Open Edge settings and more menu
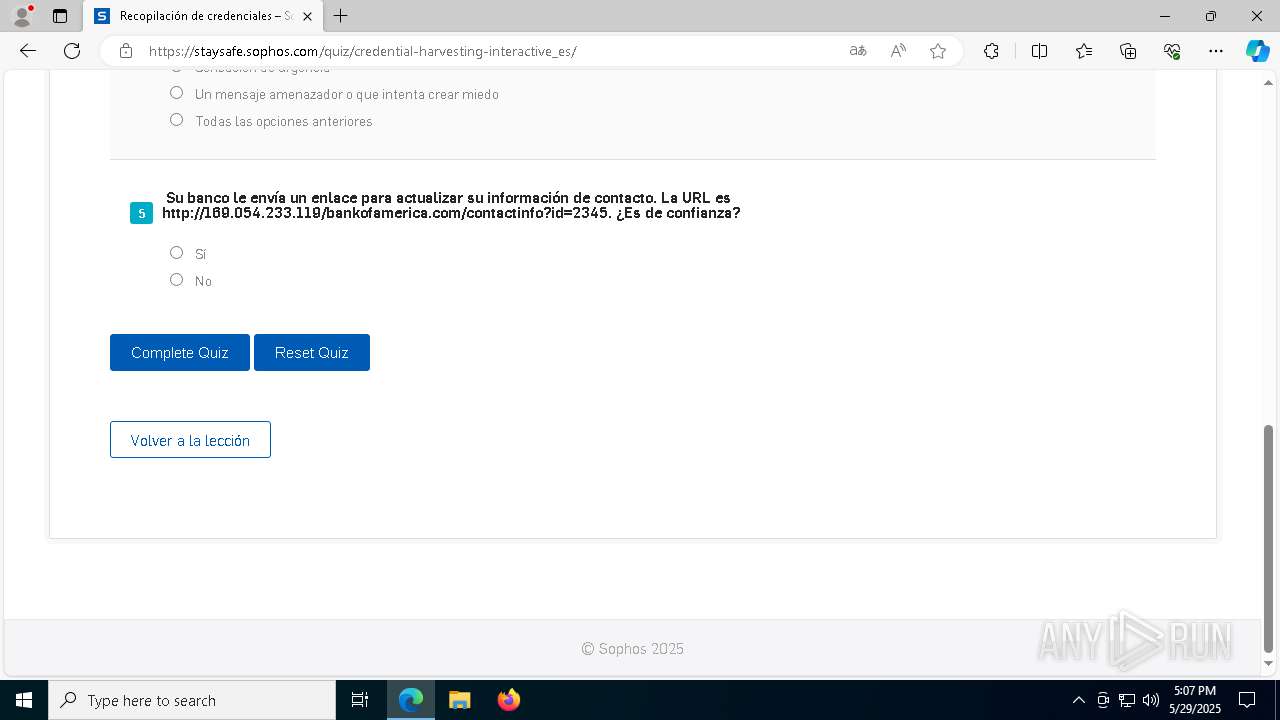Image resolution: width=1280 pixels, height=720 pixels. [1216, 51]
